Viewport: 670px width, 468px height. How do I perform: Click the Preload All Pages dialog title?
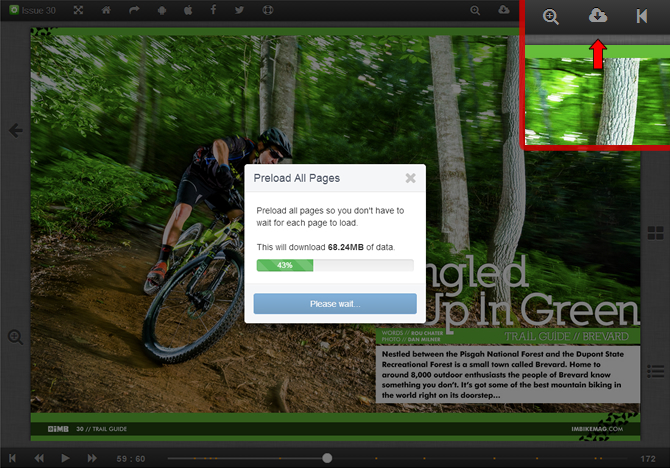[297, 178]
